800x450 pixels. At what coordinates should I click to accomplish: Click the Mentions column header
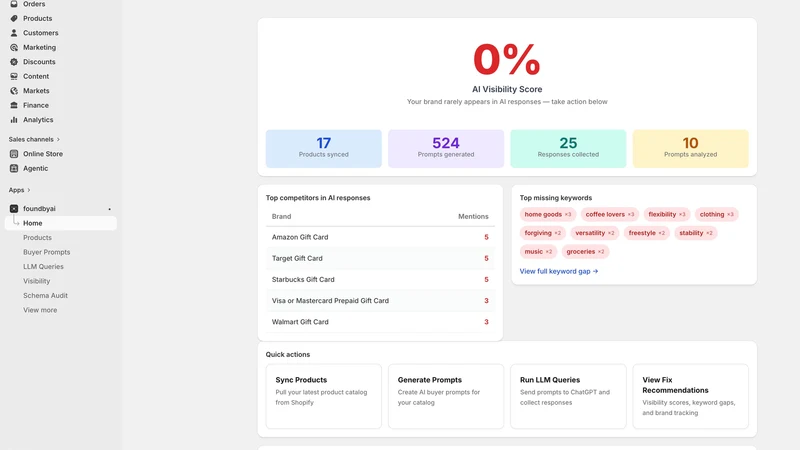[x=473, y=216]
